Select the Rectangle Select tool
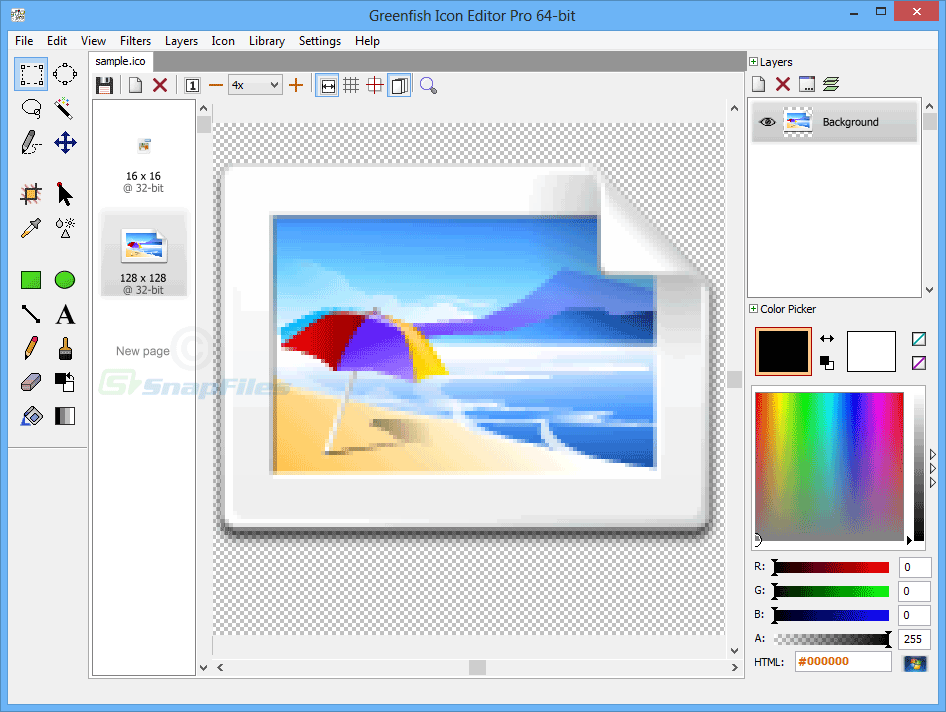Screen dimensions: 946x712 [x=31, y=74]
